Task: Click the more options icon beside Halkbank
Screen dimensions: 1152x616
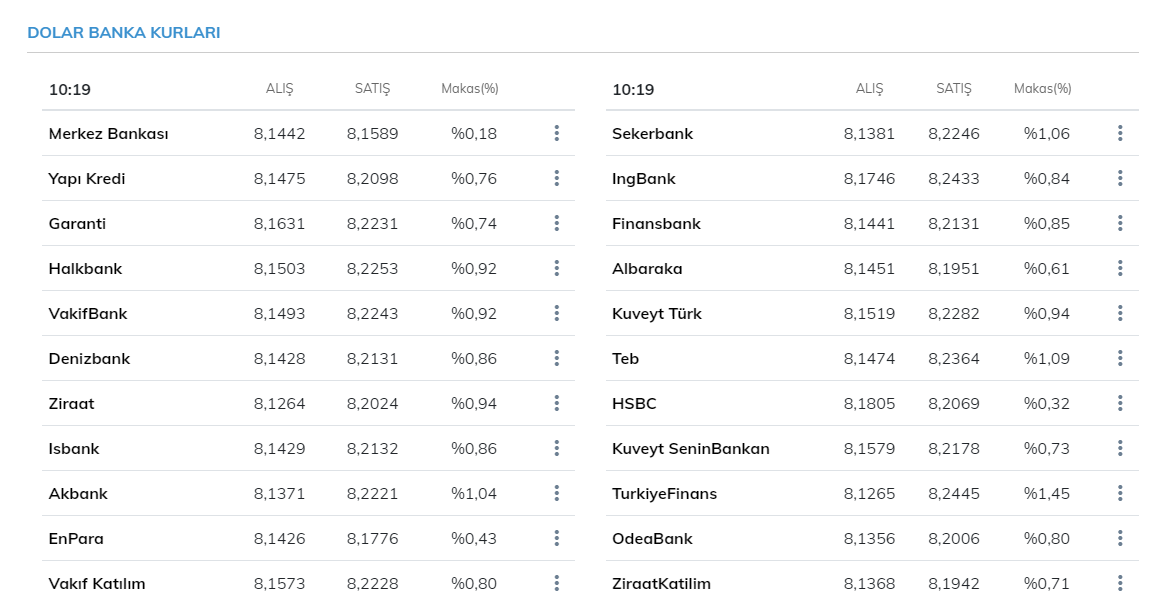Action: (x=556, y=268)
